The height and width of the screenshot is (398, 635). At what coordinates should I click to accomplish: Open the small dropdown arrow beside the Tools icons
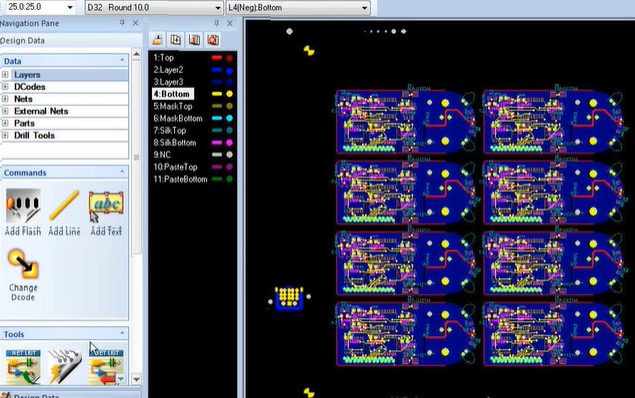click(121, 379)
